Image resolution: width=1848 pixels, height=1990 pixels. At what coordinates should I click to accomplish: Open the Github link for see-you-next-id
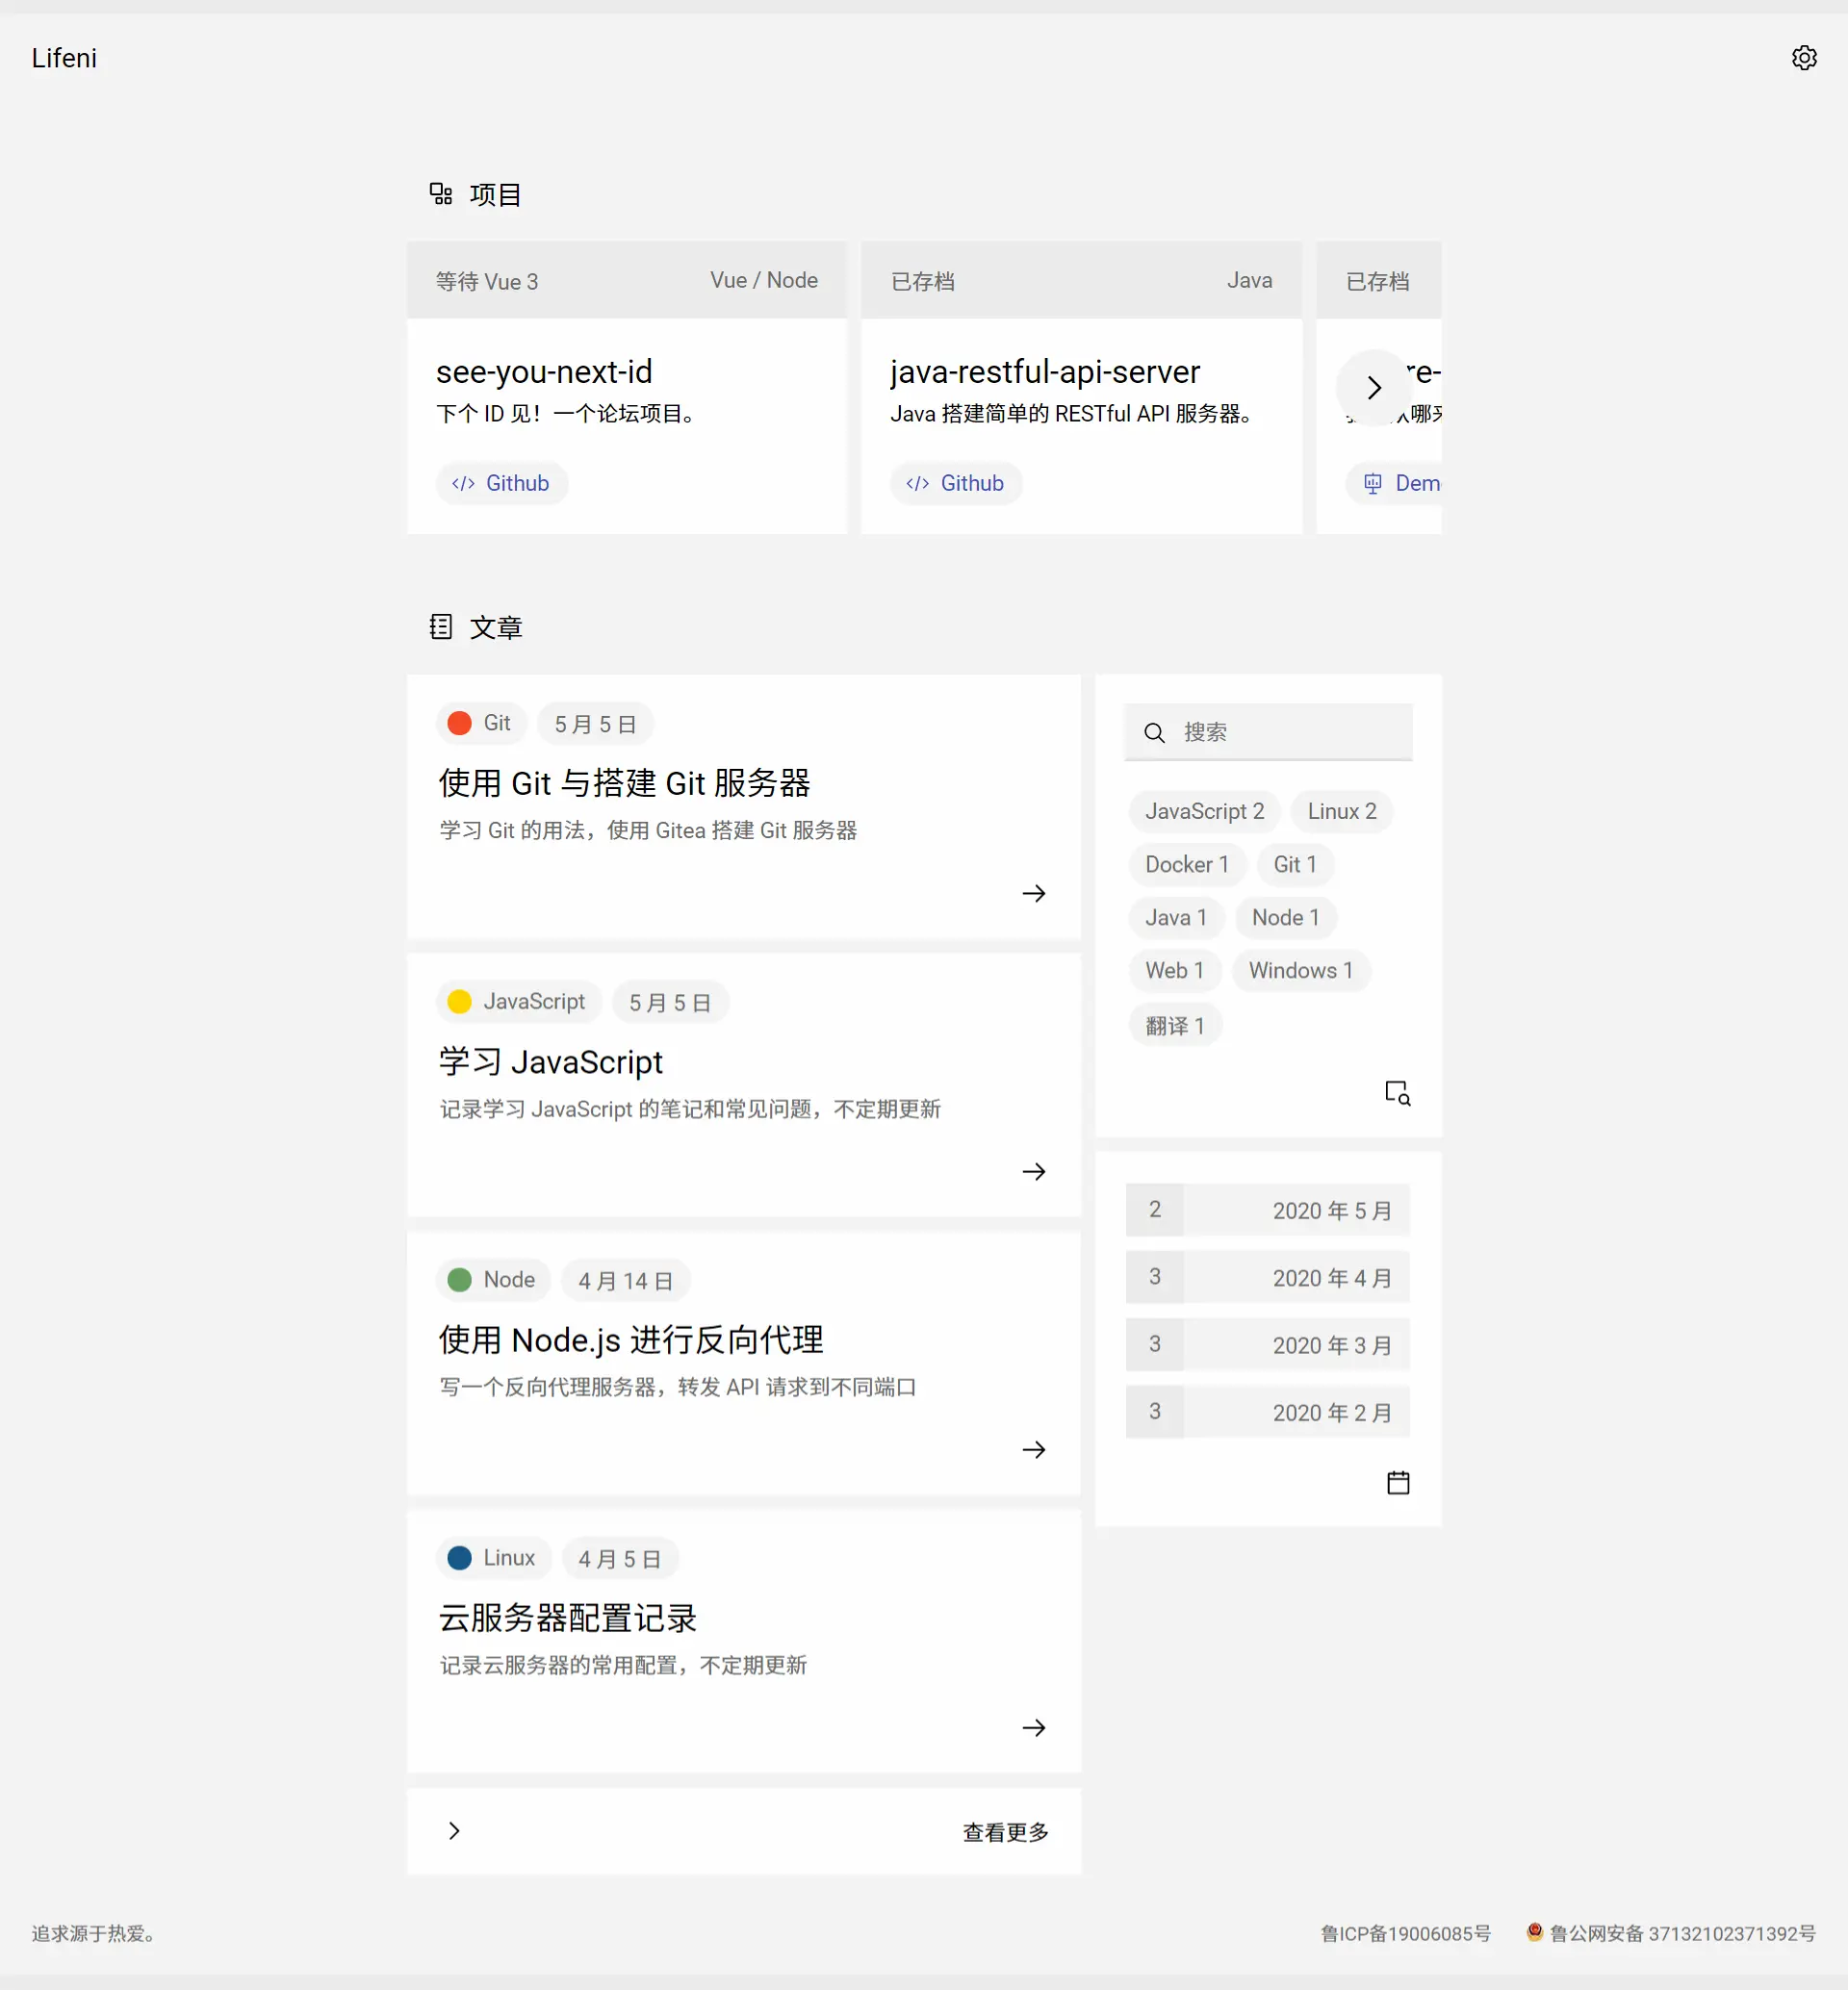(502, 483)
